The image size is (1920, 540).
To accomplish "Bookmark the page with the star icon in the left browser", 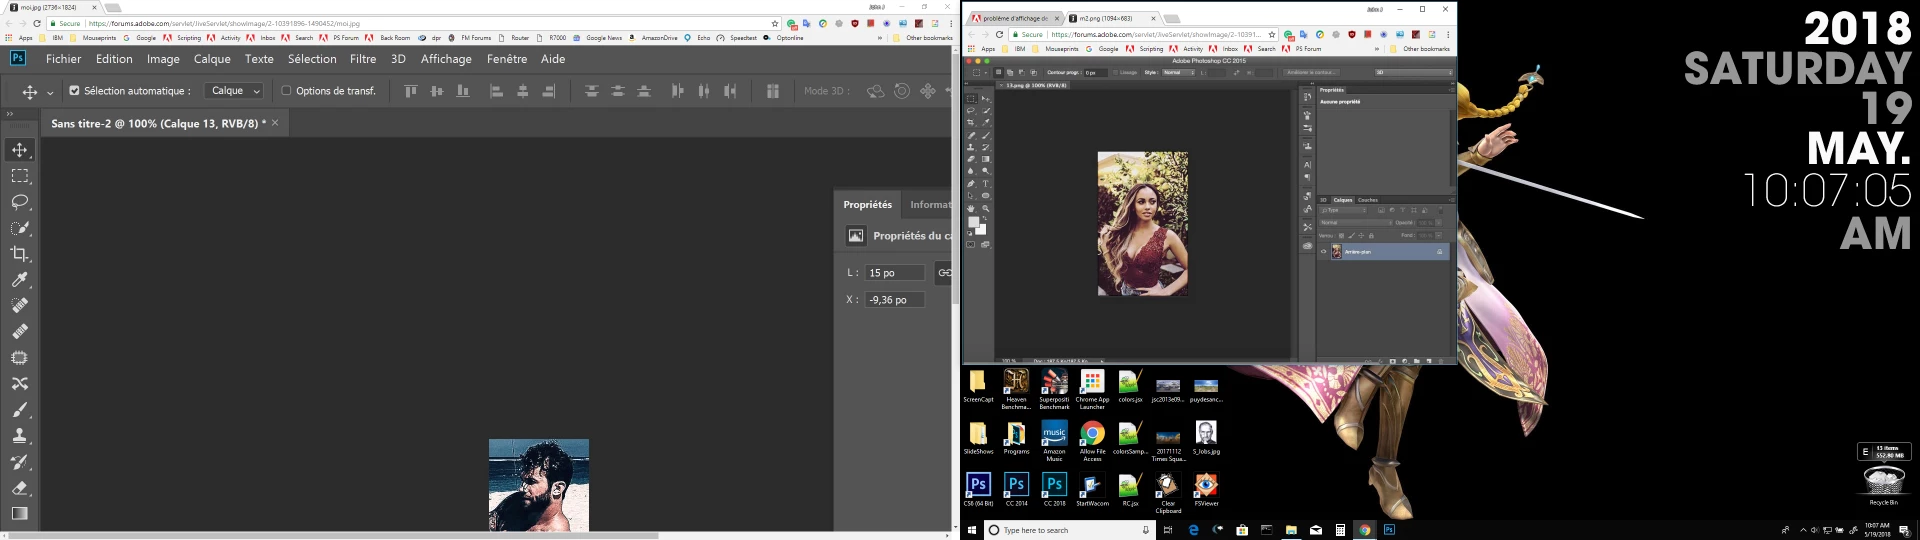I will tap(774, 23).
